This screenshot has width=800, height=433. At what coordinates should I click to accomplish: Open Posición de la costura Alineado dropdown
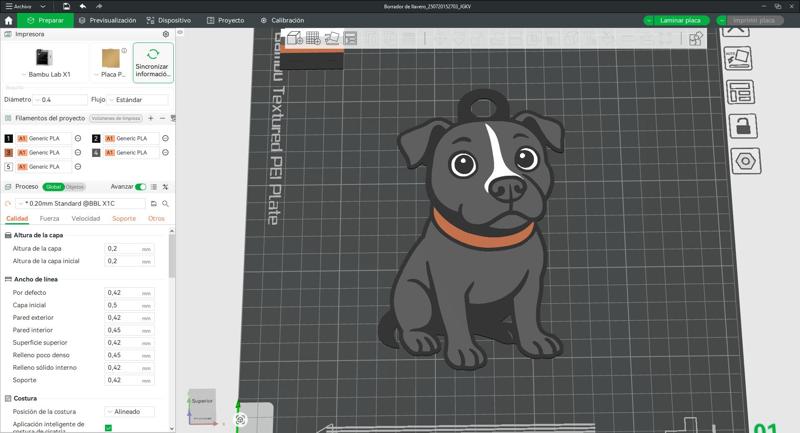point(130,412)
